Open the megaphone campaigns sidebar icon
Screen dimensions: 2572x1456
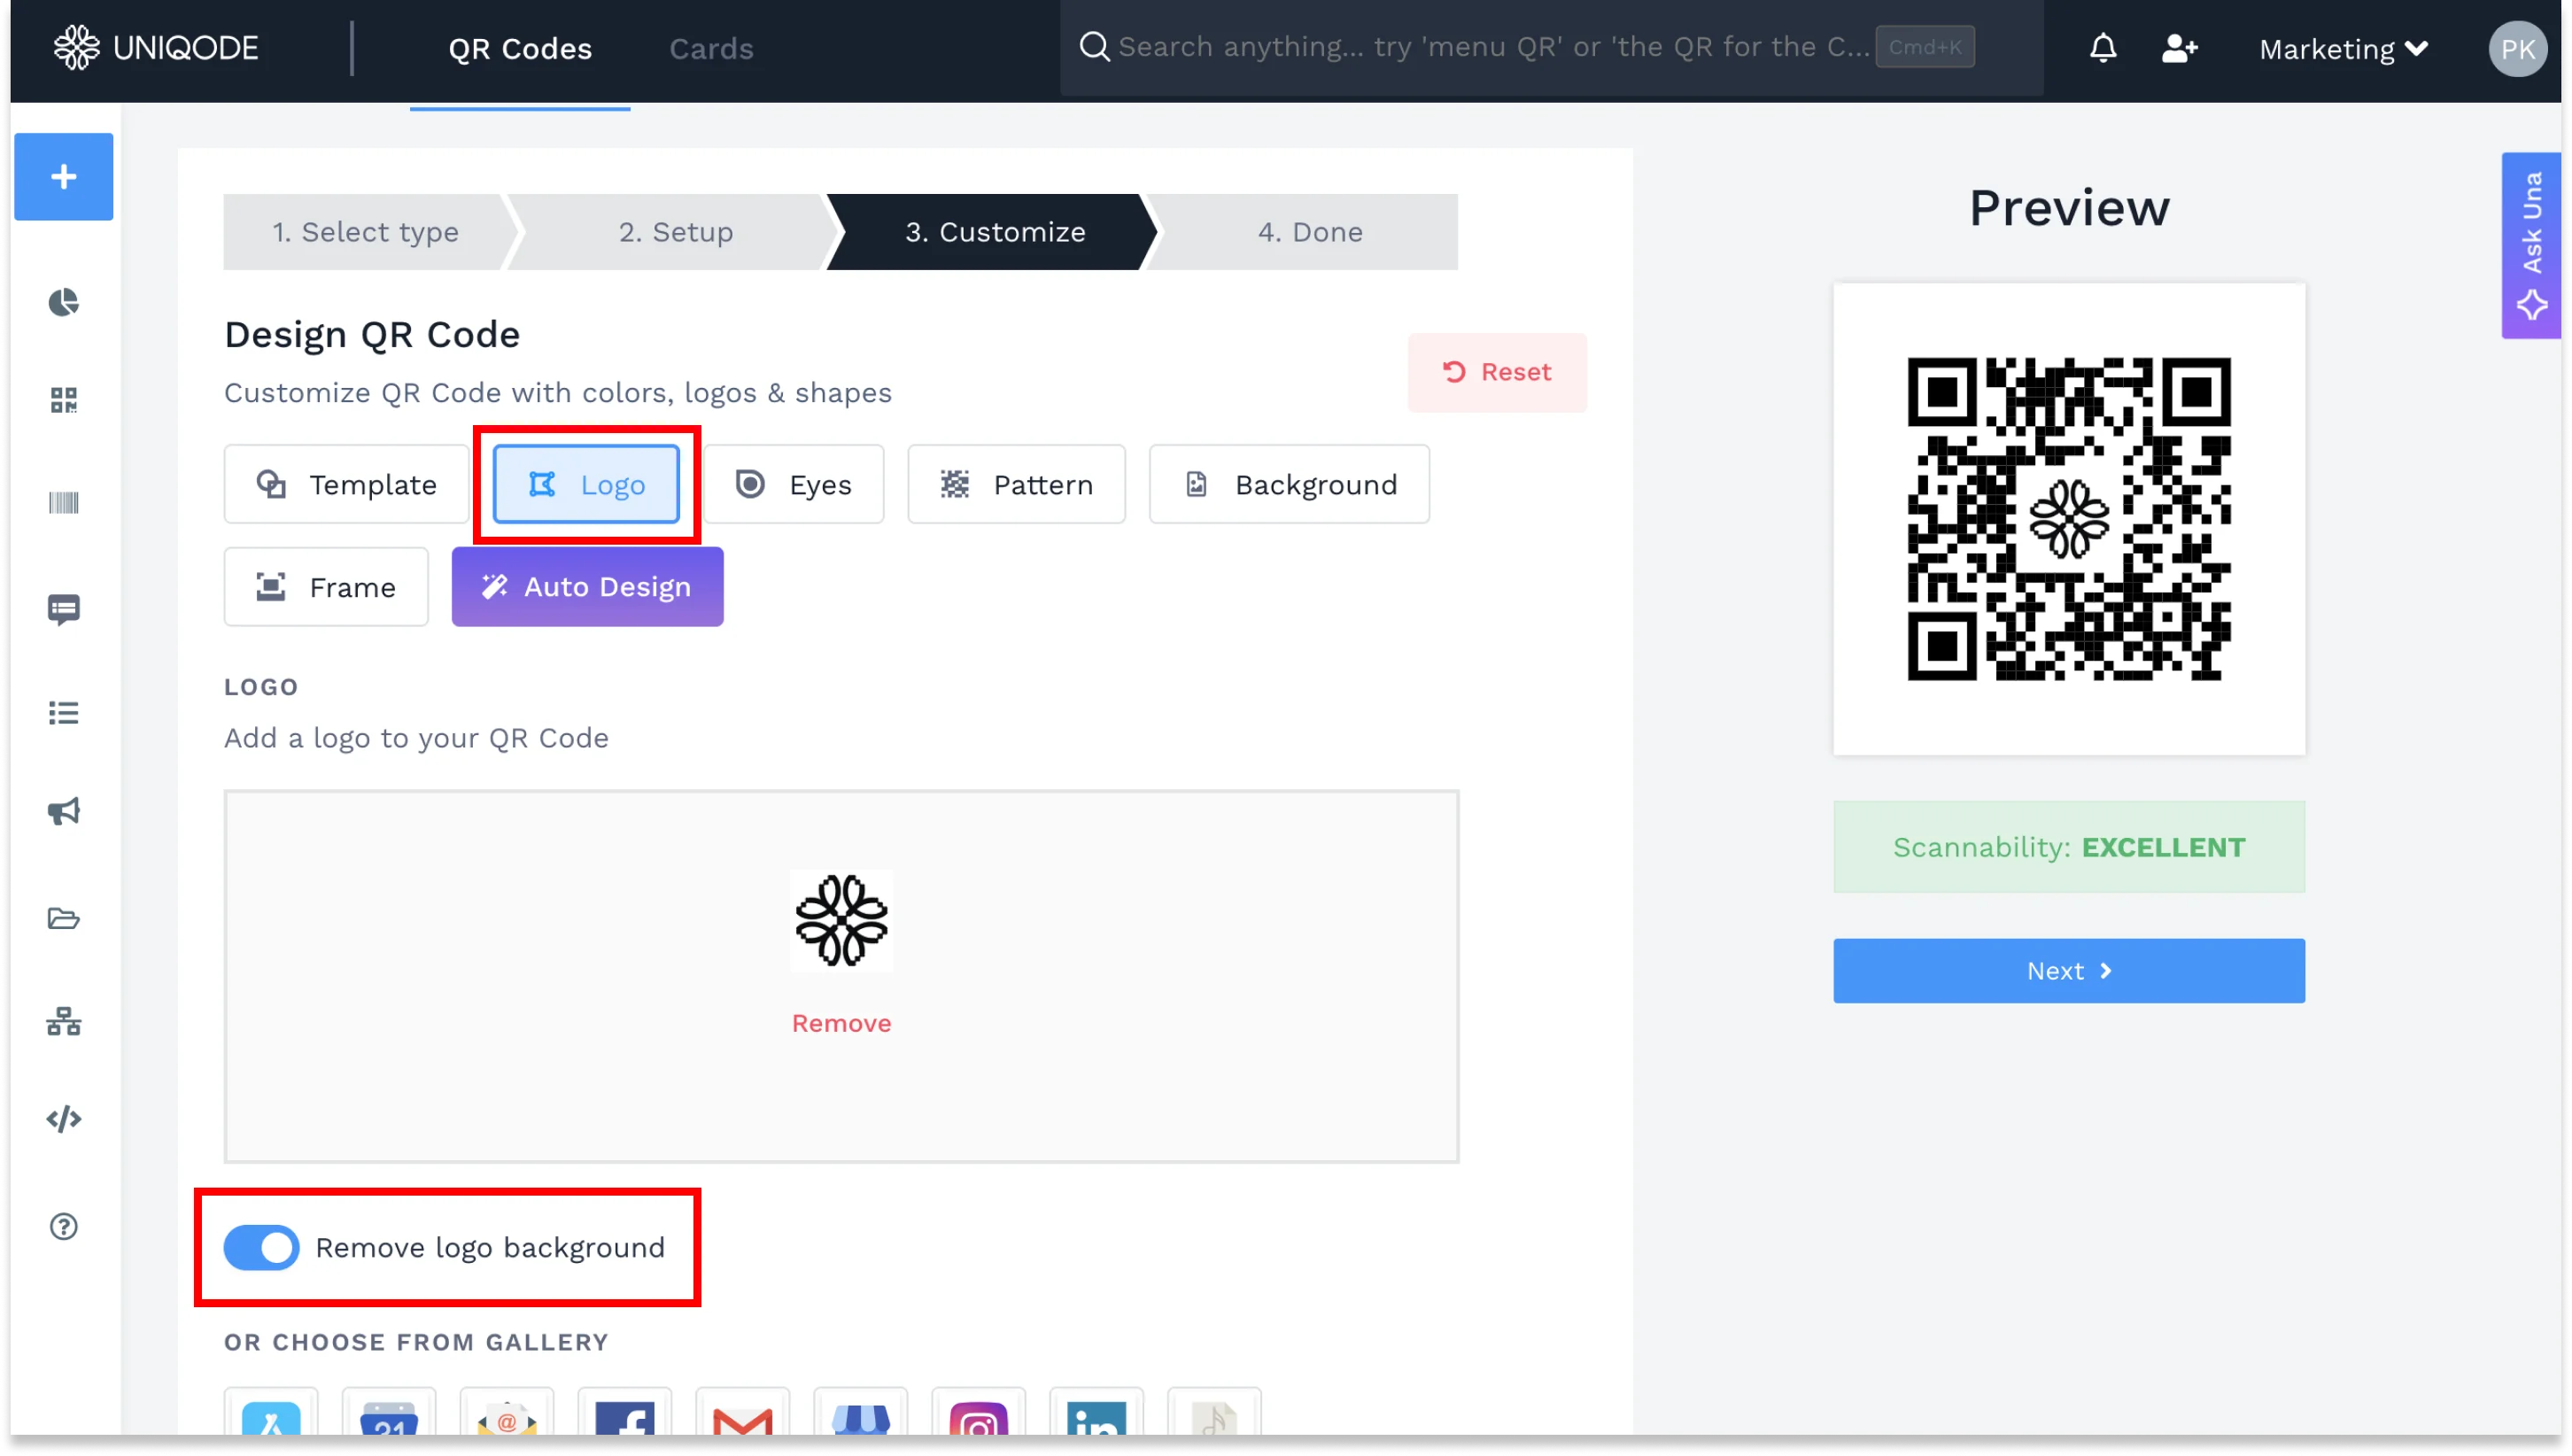[64, 811]
